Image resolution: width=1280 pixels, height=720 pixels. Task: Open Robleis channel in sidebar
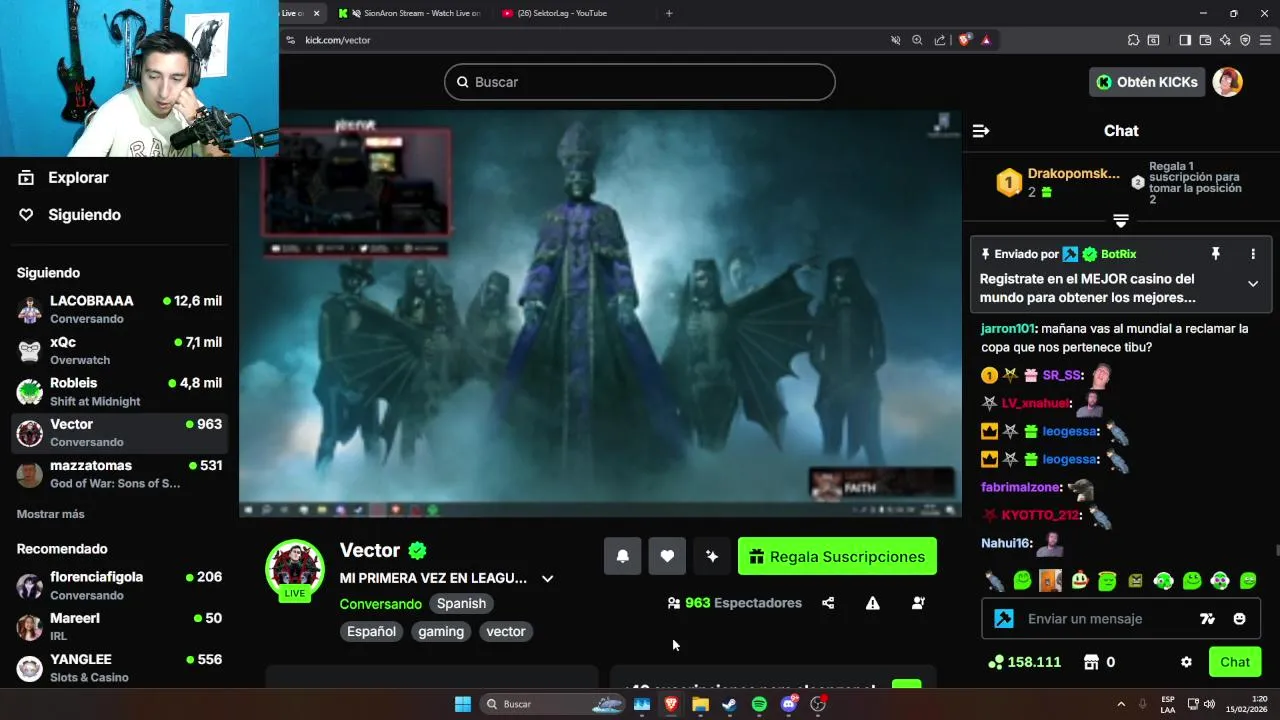119,392
